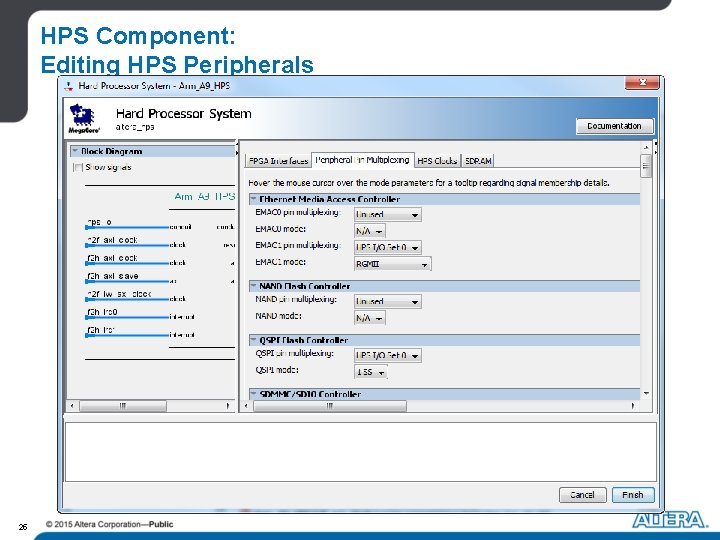The image size is (720, 540).
Task: Select the f2h_irq1 signal
Action: 101,330
